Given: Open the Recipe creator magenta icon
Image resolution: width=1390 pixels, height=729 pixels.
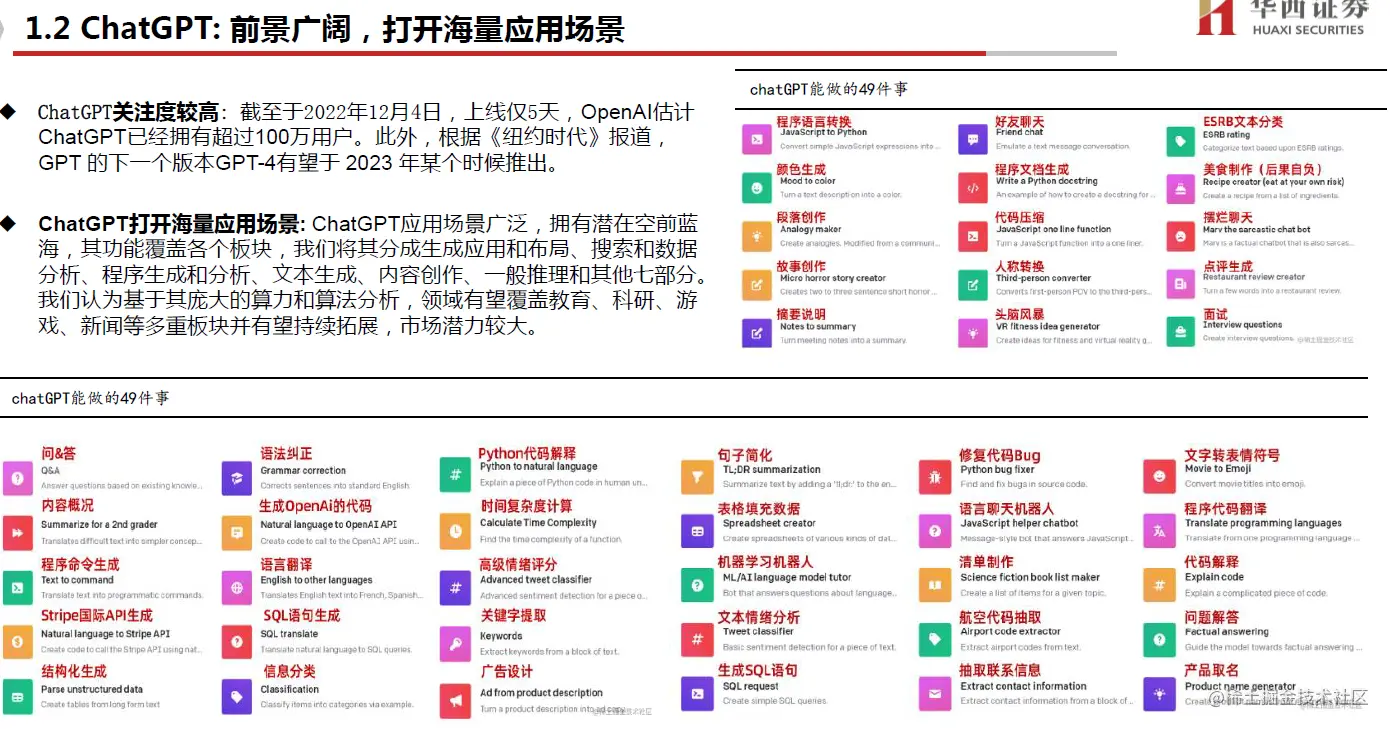Looking at the screenshot, I should 1181,187.
